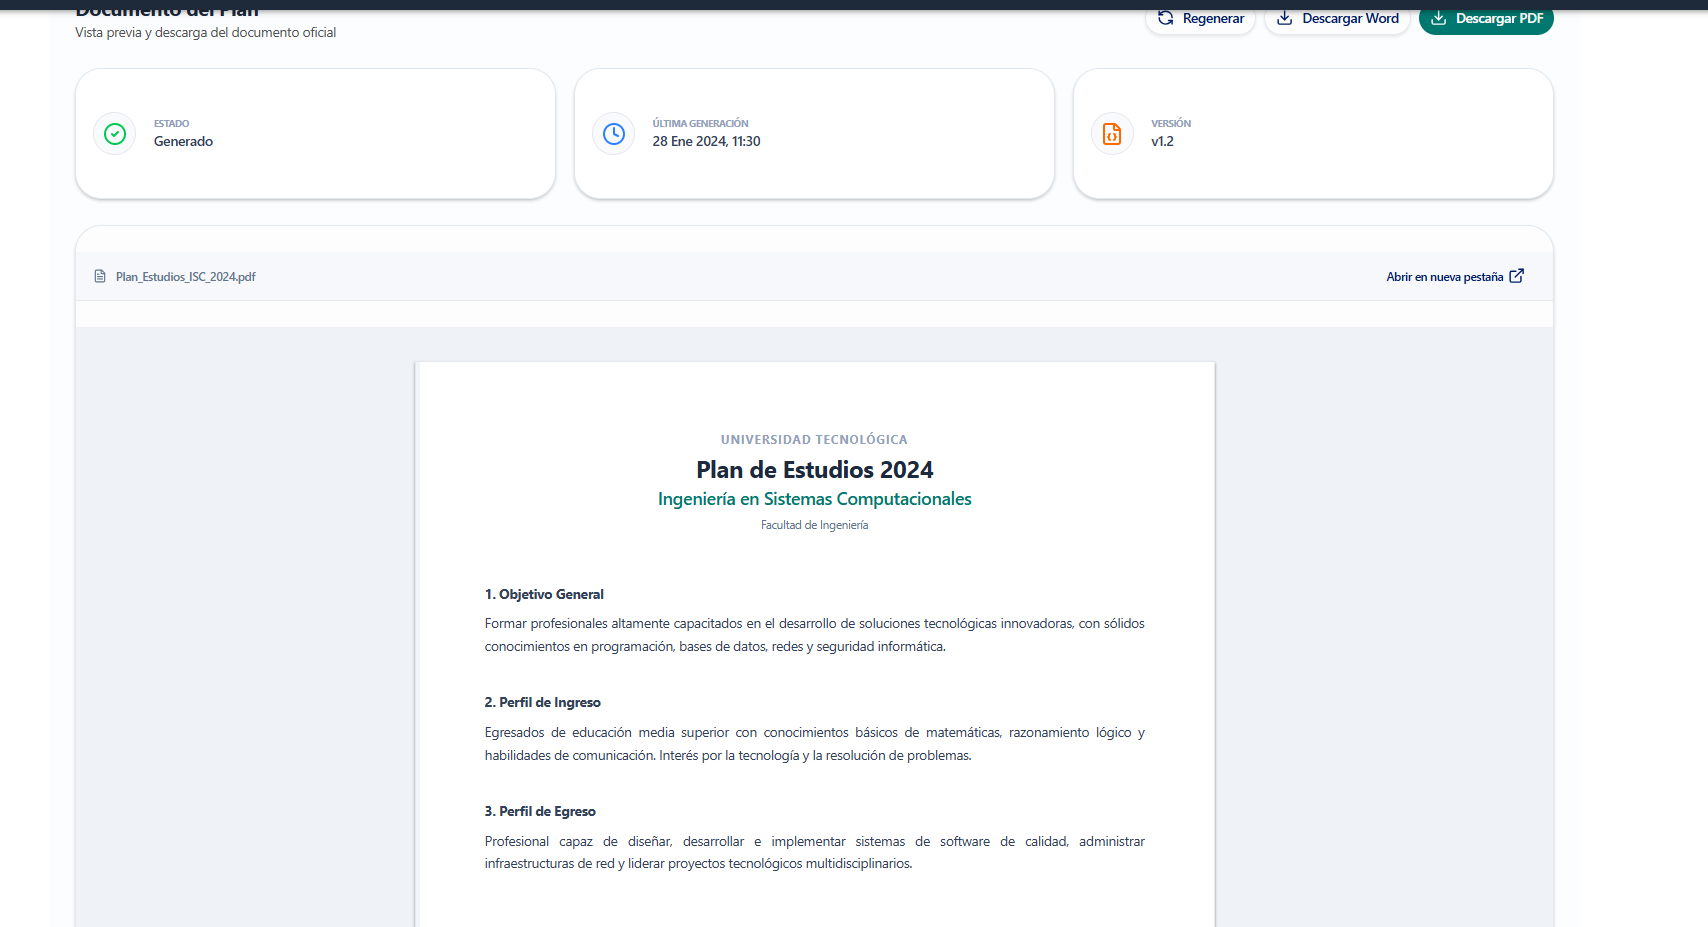Click the '28 Ene 2024, 11:30' timestamp
The image size is (1708, 927).
click(x=706, y=142)
